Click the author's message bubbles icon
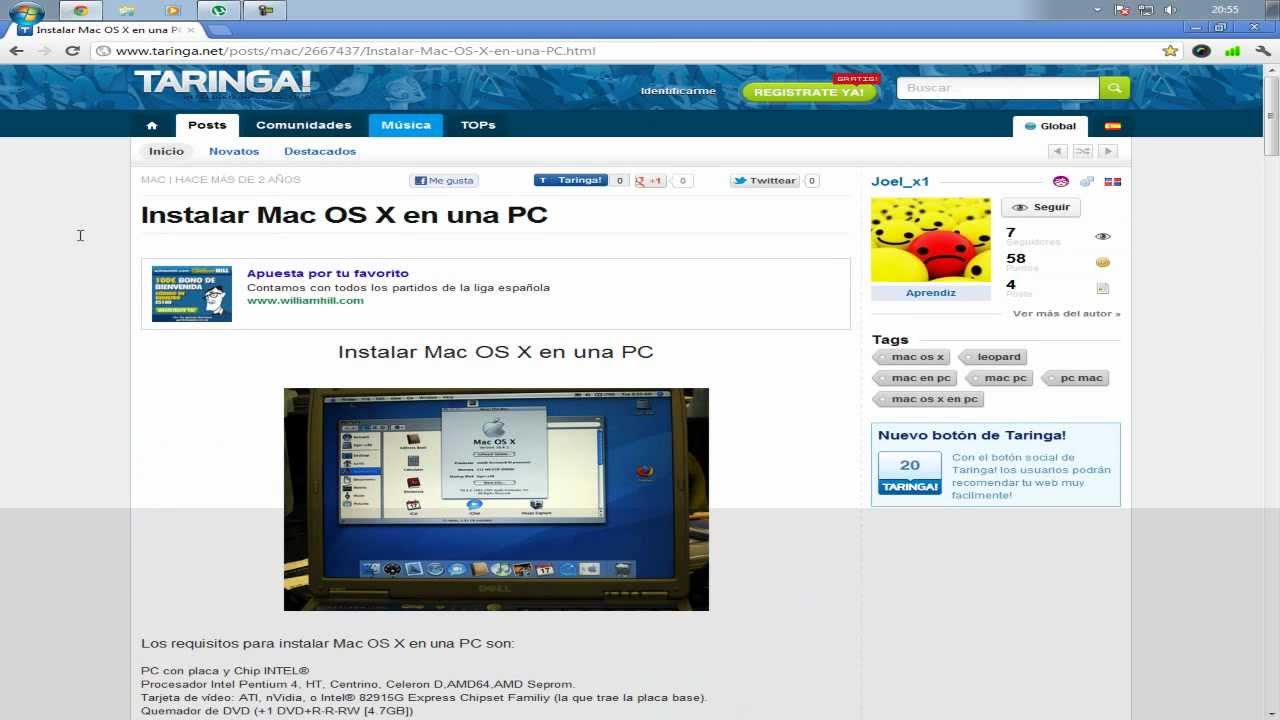The width and height of the screenshot is (1280, 720). click(1087, 182)
